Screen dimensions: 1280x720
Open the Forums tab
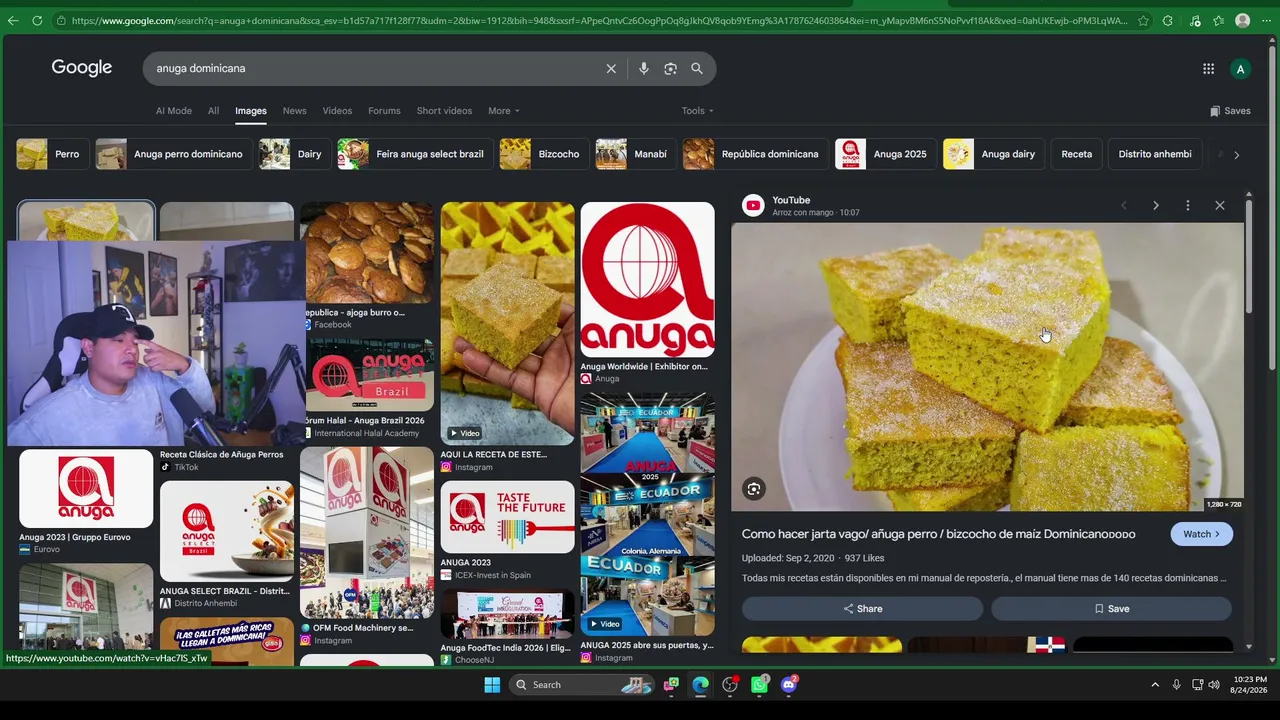tap(384, 111)
